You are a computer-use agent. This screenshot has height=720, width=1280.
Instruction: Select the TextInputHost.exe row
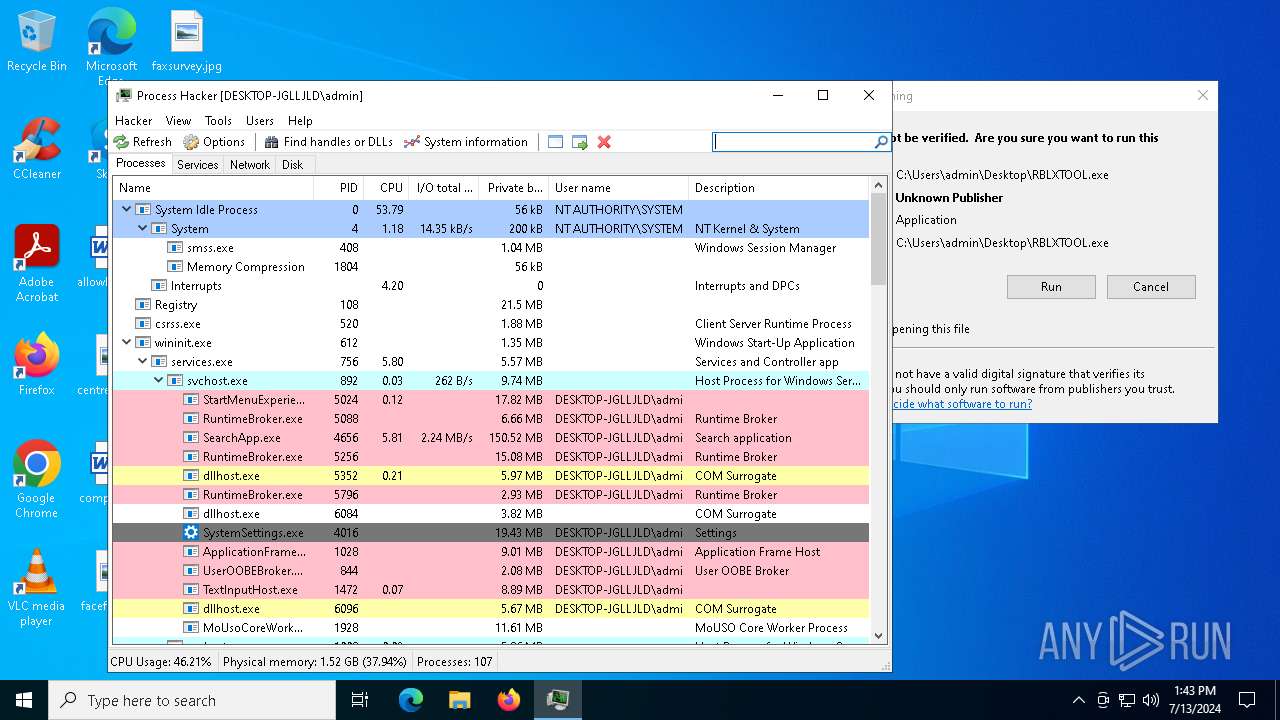point(490,590)
